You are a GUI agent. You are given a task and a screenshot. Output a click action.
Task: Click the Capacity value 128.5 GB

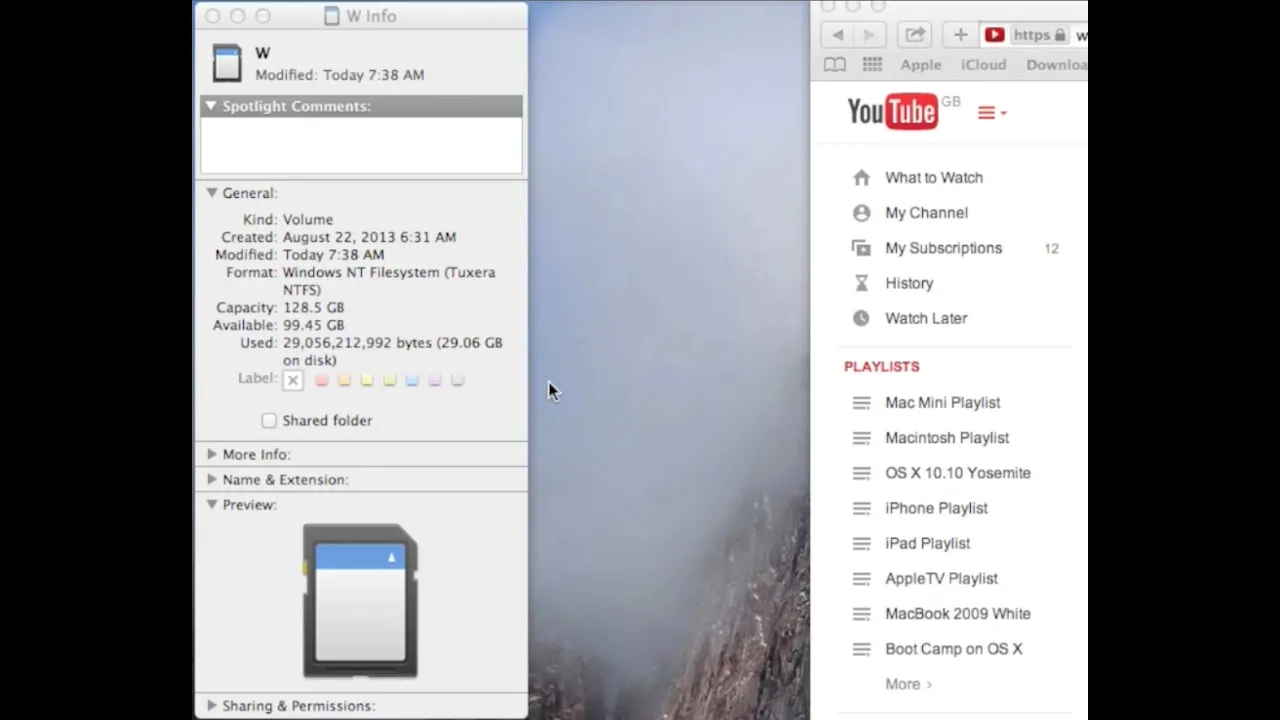[313, 308]
